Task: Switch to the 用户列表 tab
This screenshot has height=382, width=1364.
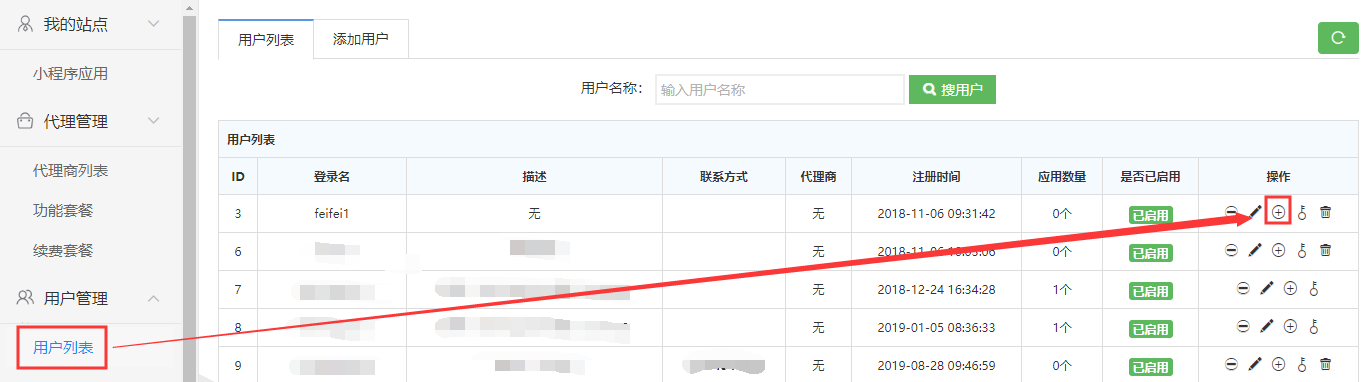Action: pos(266,40)
